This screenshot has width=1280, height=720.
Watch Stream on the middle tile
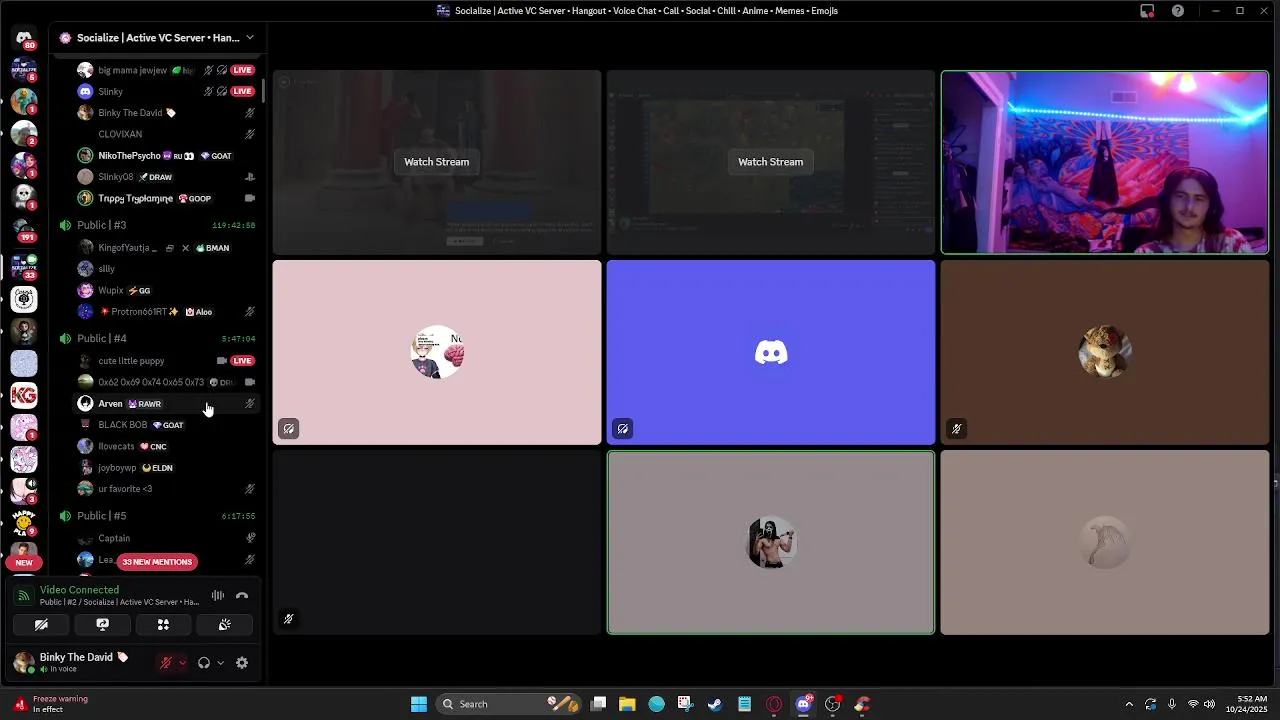click(x=770, y=162)
